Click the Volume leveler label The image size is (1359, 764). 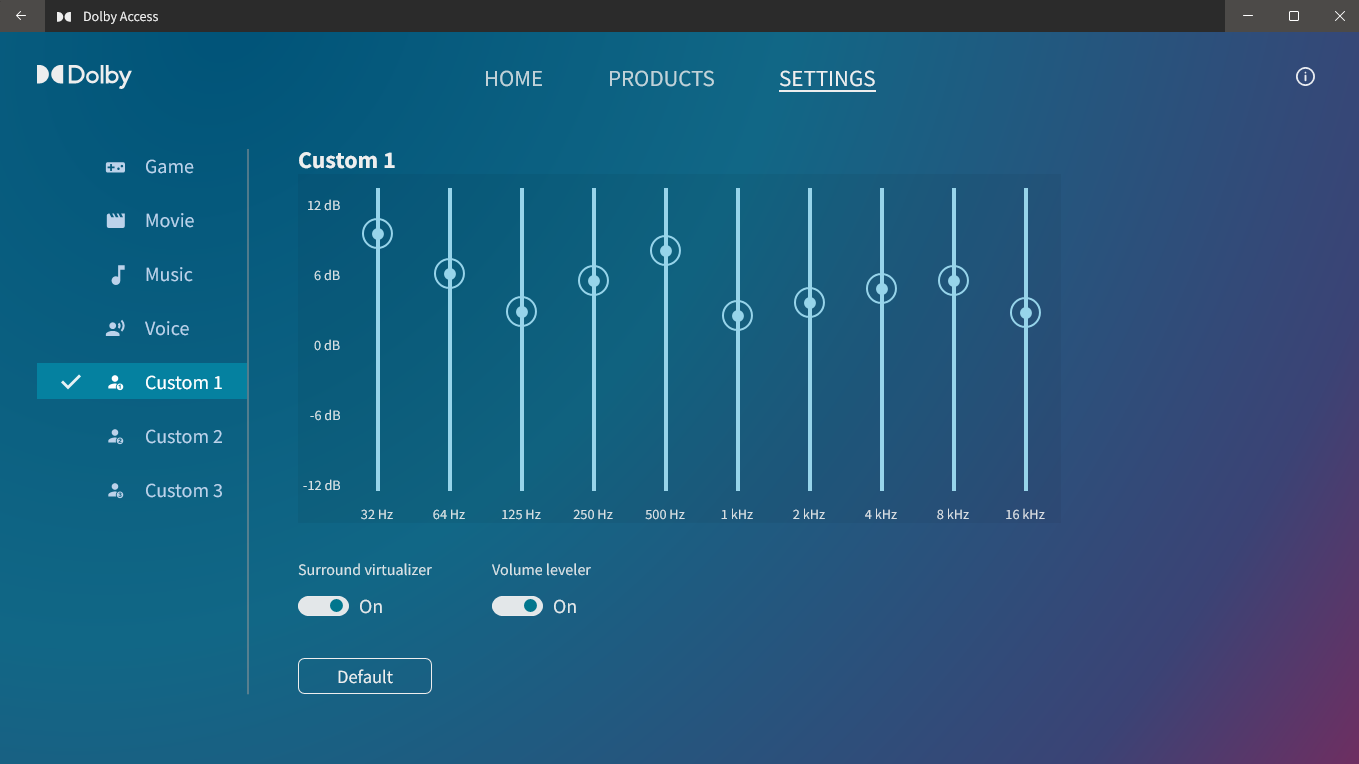(541, 570)
